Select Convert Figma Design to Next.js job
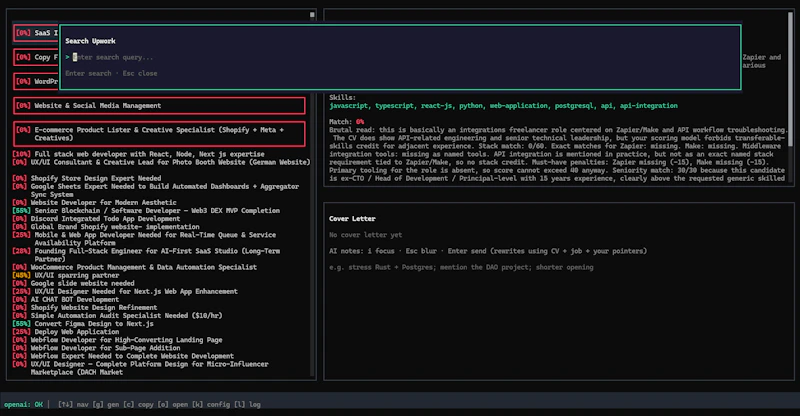 83,324
